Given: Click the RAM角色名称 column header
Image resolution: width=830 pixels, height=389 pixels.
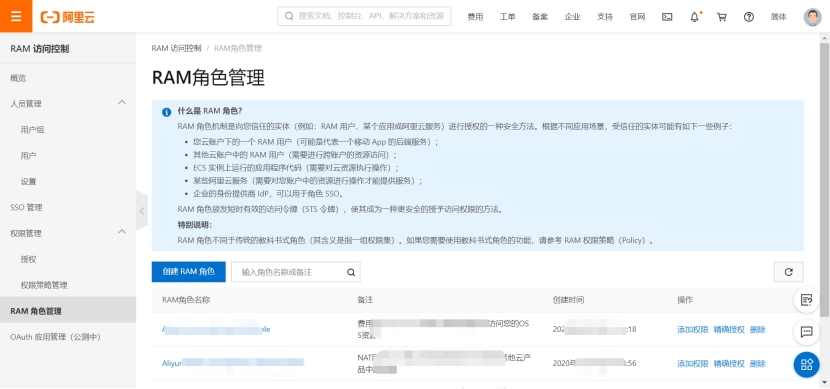Looking at the screenshot, I should click(186, 300).
